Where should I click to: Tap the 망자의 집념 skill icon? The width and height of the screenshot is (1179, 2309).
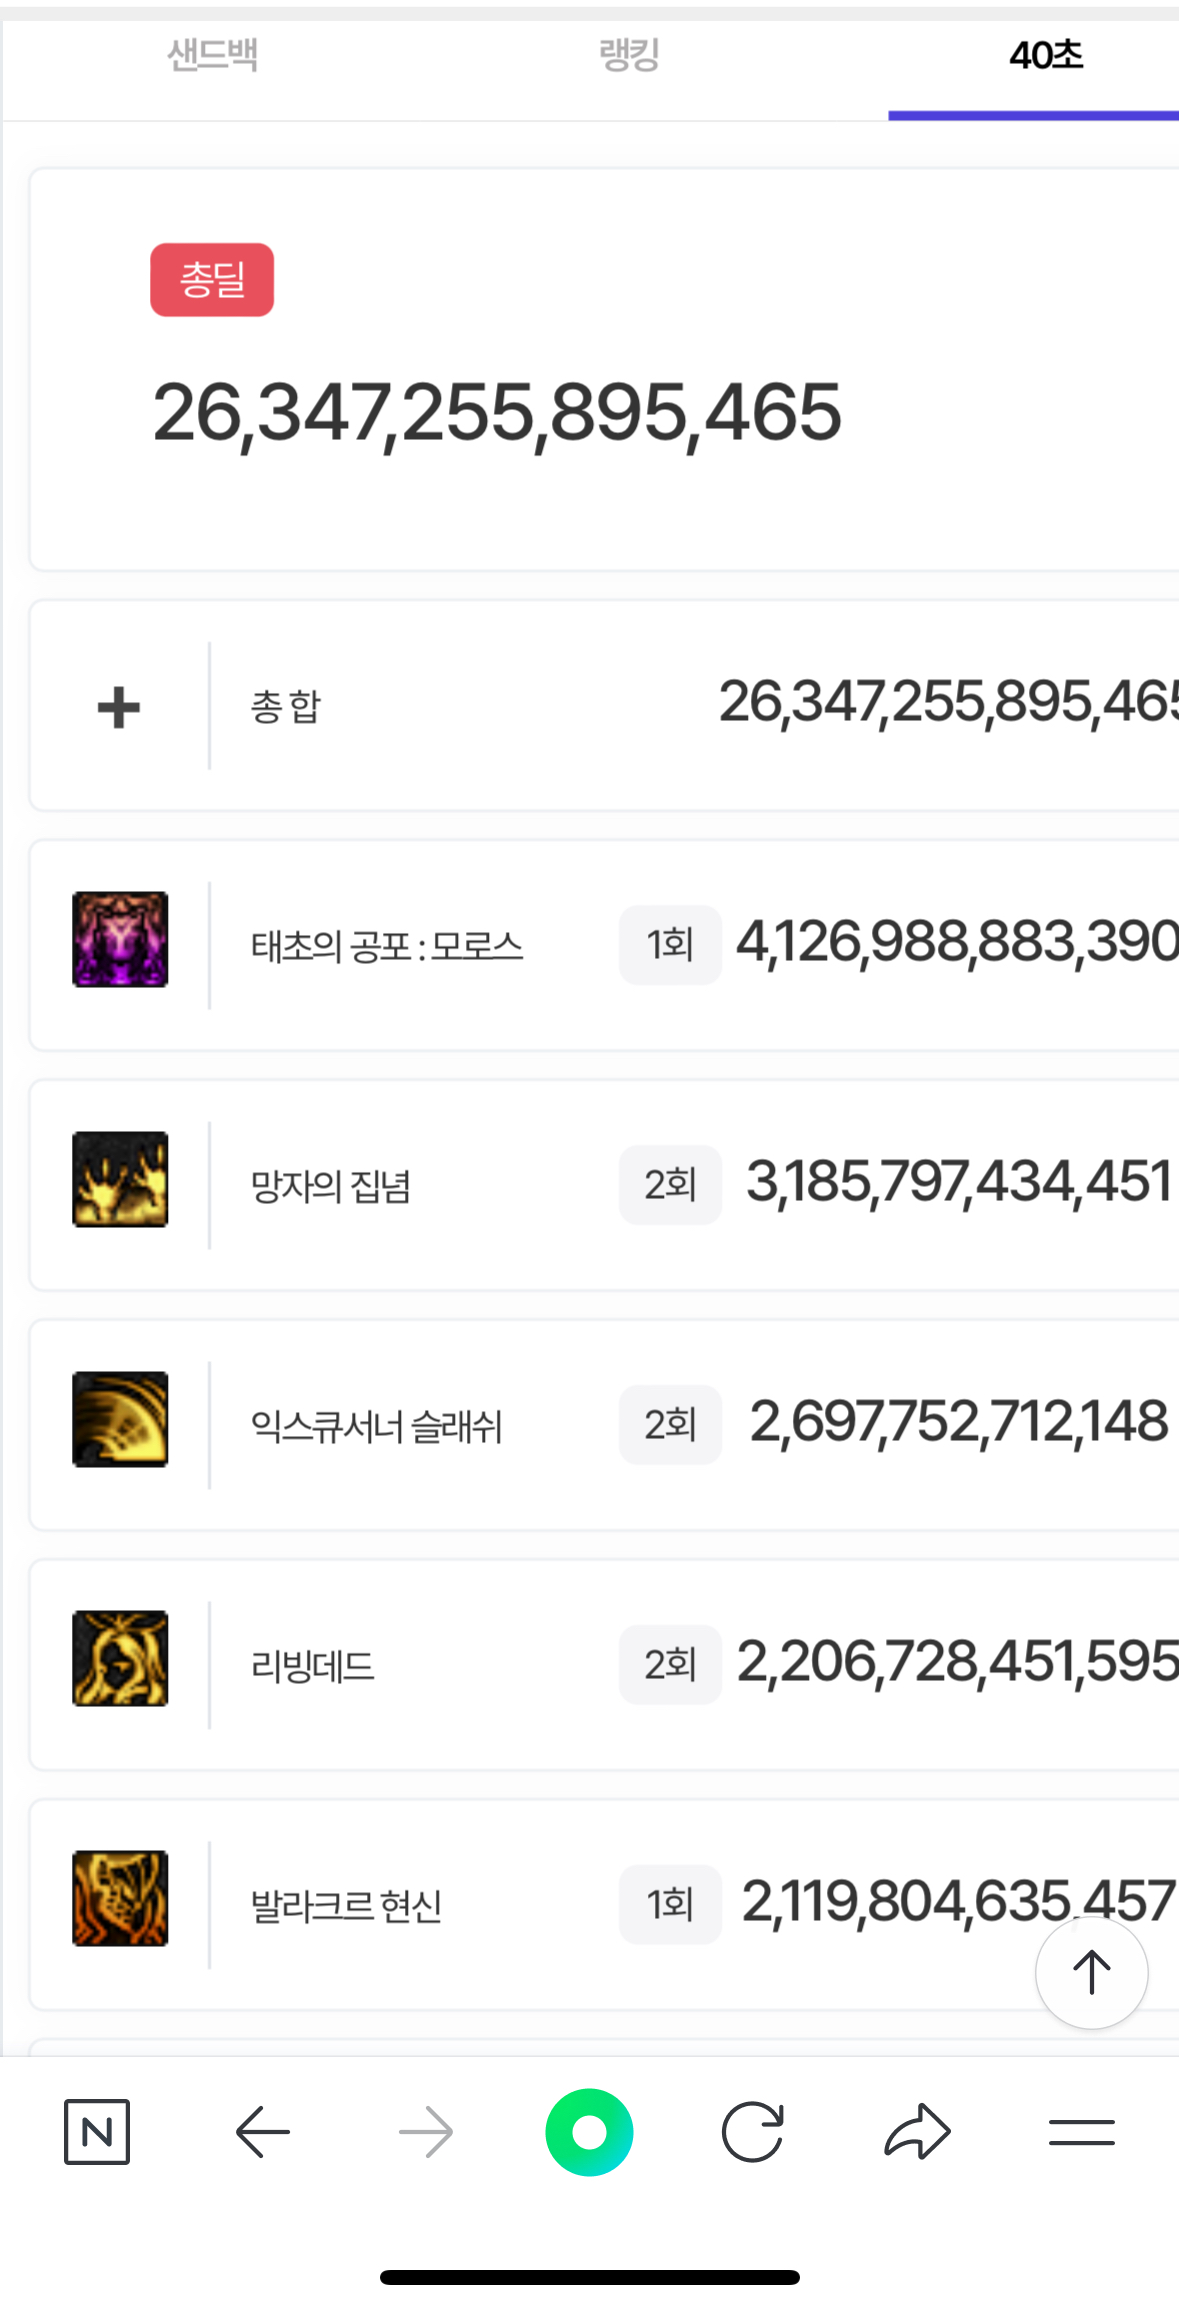point(120,1179)
